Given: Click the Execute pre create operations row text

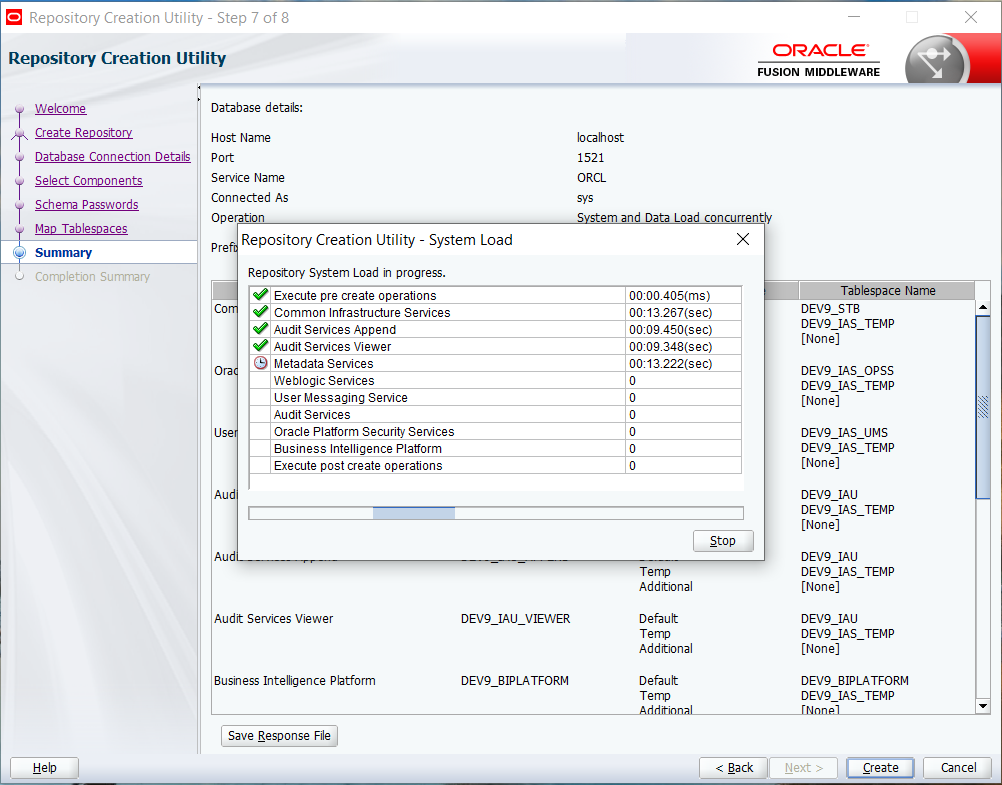Looking at the screenshot, I should click(x=355, y=295).
